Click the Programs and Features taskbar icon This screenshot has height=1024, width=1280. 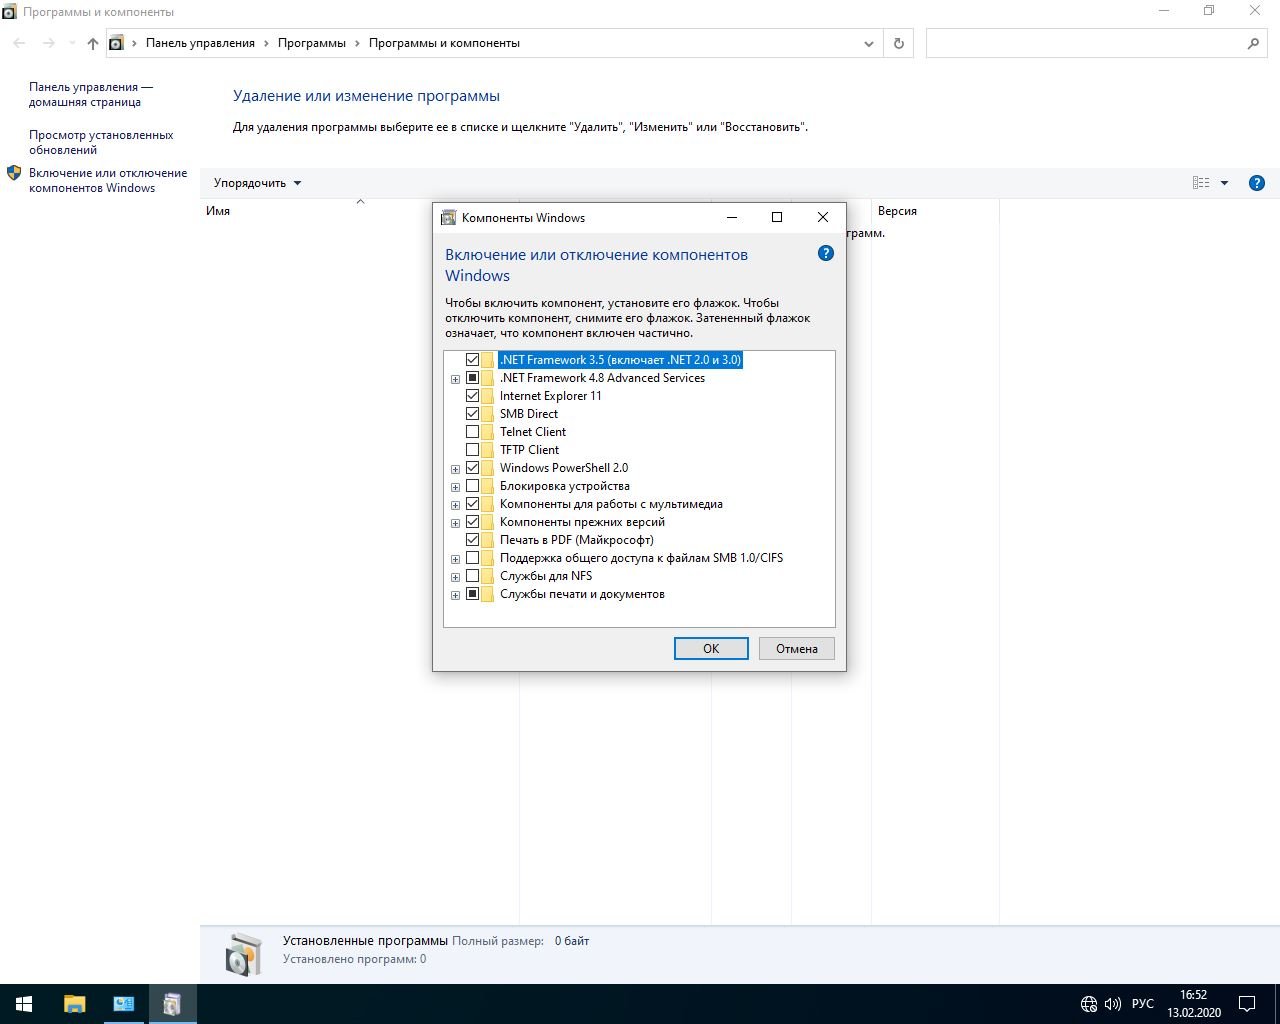click(x=172, y=1004)
